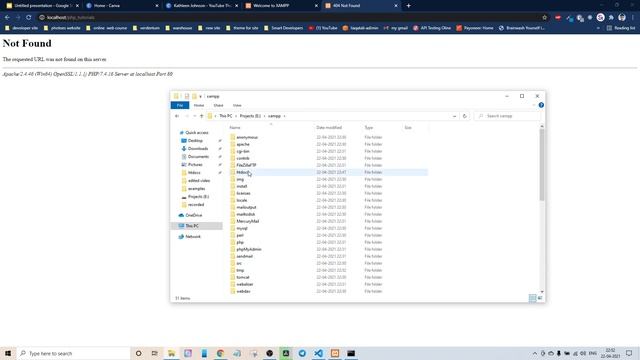
Task: Open Task View on taskbar
Action: tap(155, 353)
